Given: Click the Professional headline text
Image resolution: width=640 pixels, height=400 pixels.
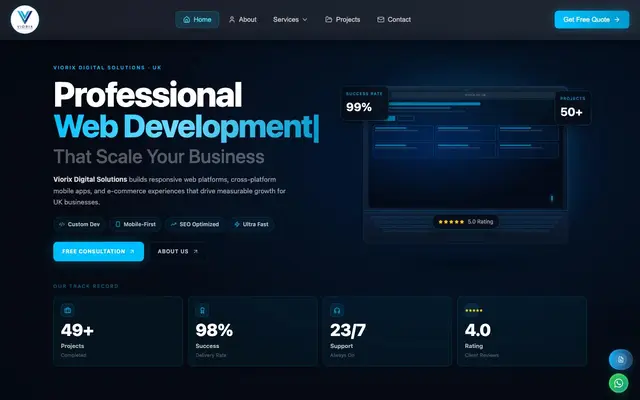Looking at the screenshot, I should coord(148,94).
